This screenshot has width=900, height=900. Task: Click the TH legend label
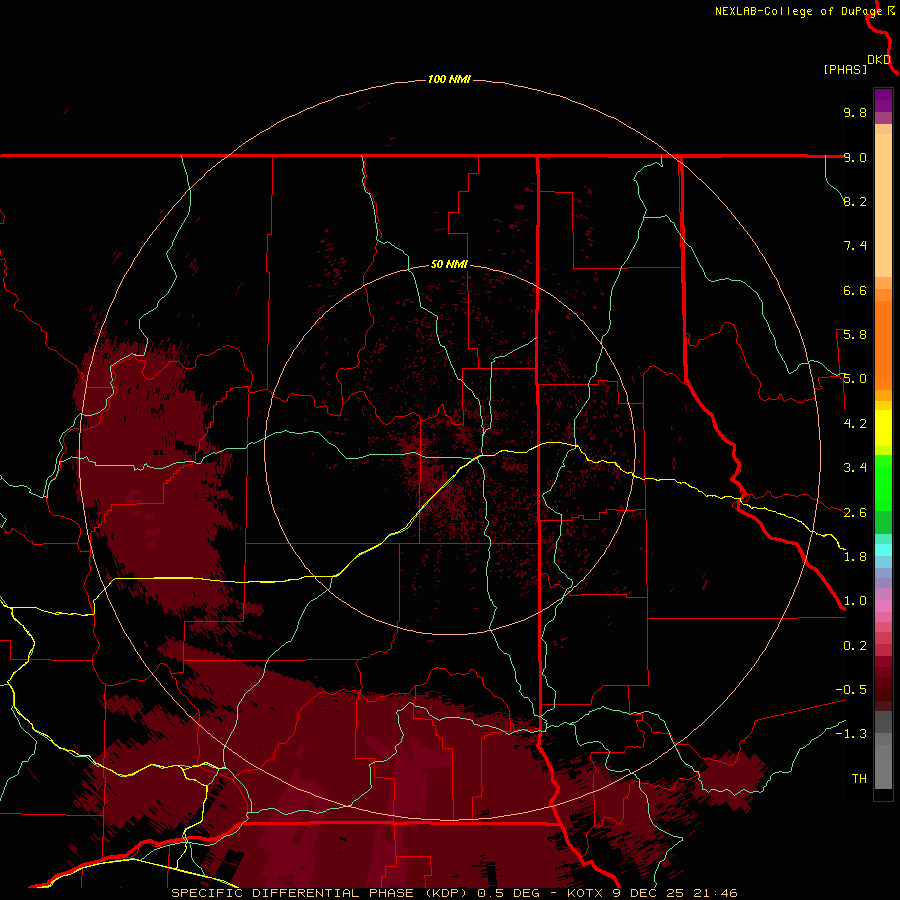click(859, 779)
